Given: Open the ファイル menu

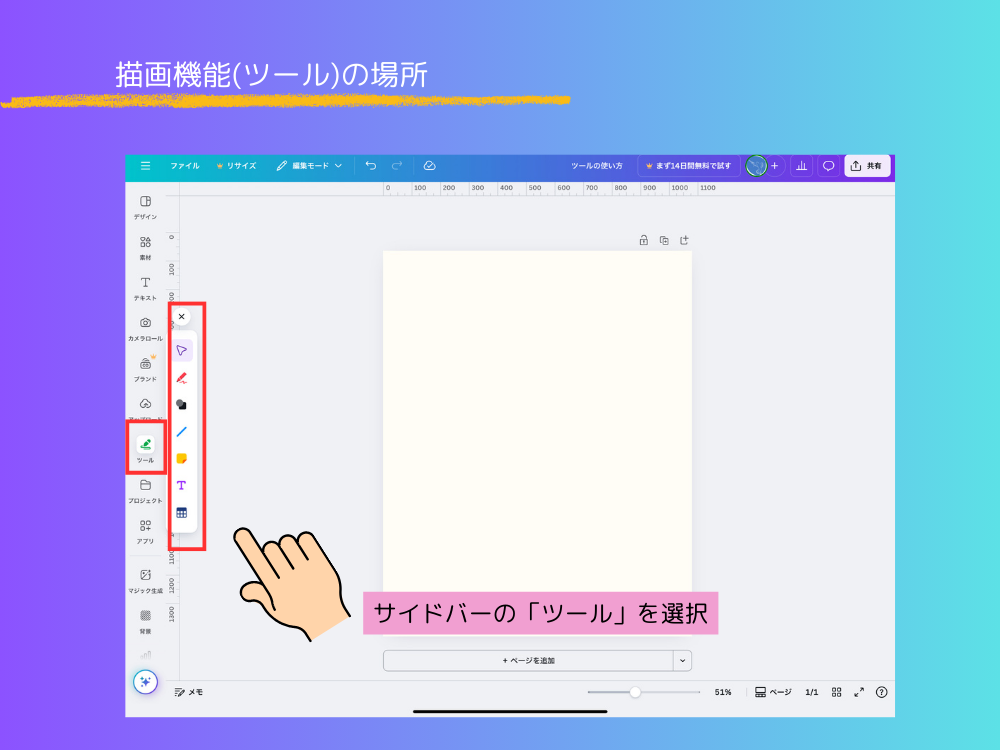Looking at the screenshot, I should (186, 165).
